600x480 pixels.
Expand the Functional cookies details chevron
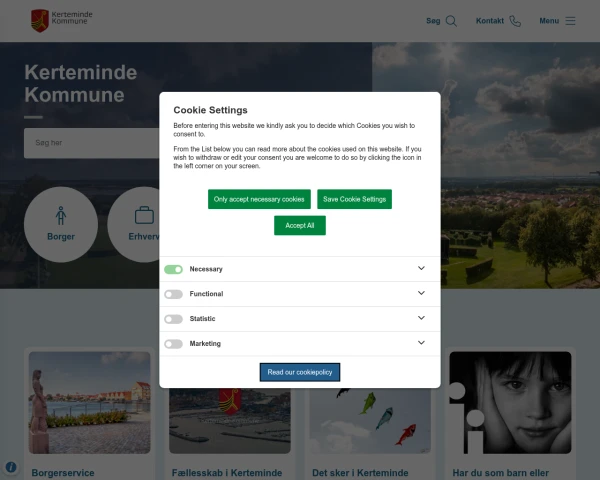[421, 294]
